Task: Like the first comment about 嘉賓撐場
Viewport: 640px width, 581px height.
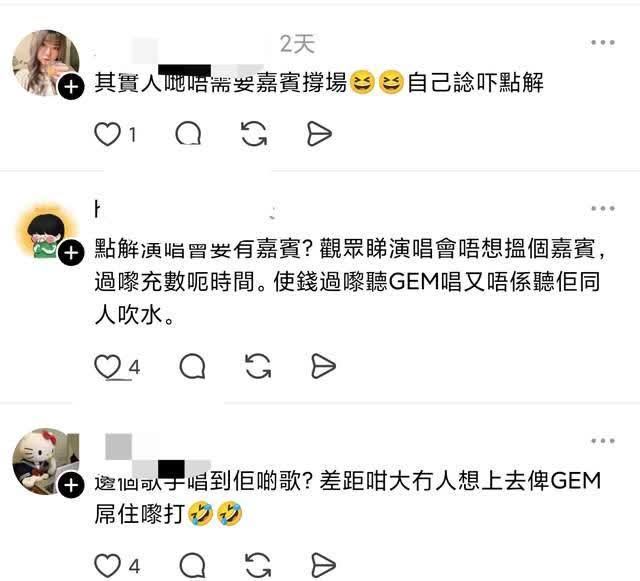Action: coord(107,134)
